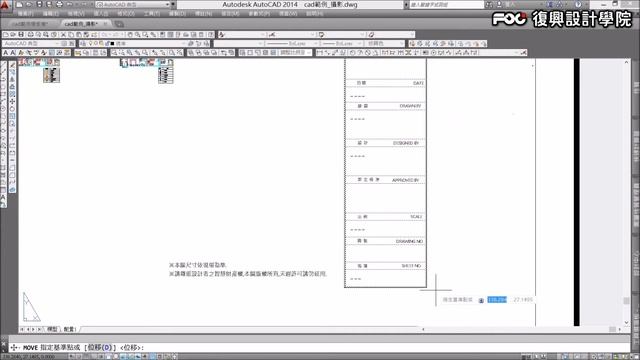Click Plot printer icon in quick access toolbar
Image resolution: width=640 pixels, height=360 pixels.
tap(59, 4)
